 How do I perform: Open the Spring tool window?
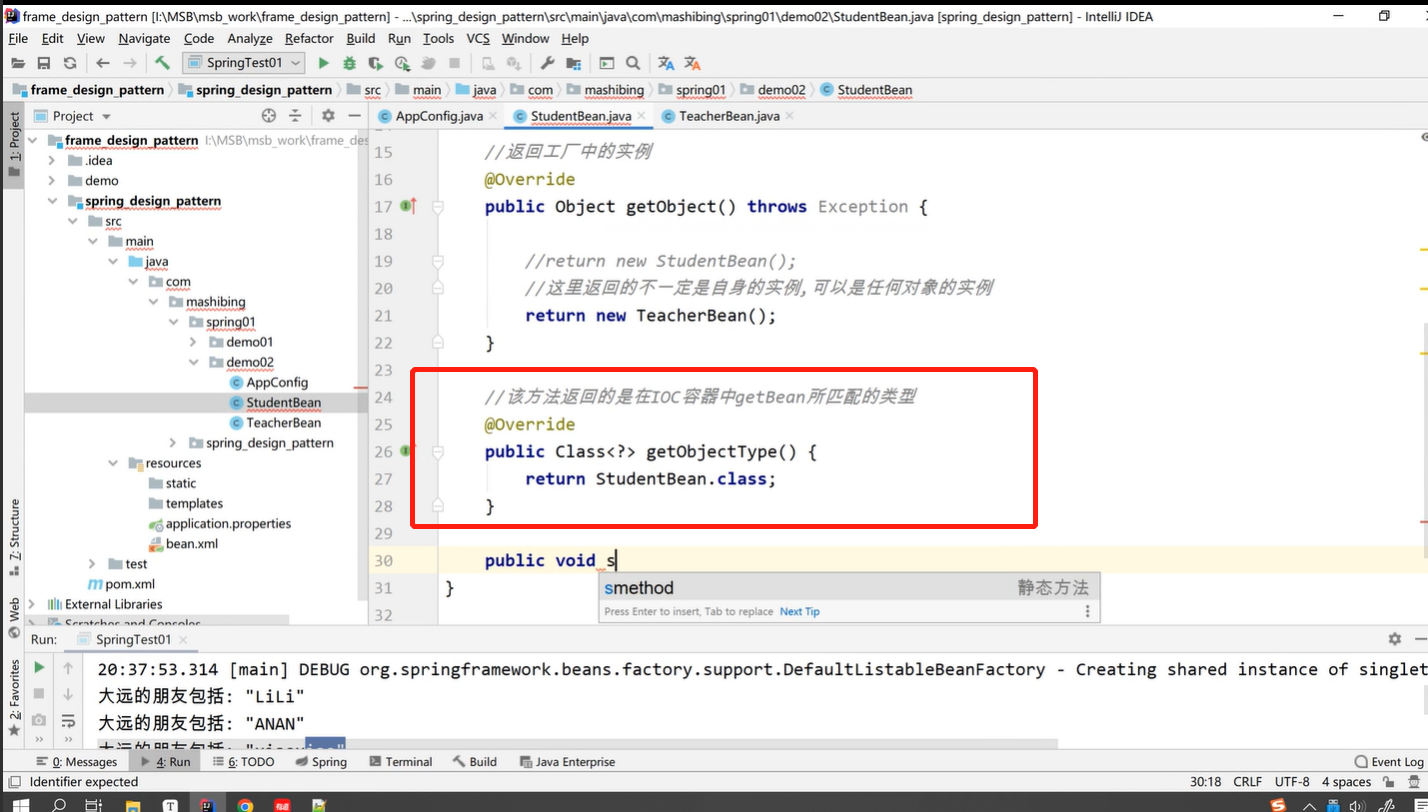(x=322, y=762)
